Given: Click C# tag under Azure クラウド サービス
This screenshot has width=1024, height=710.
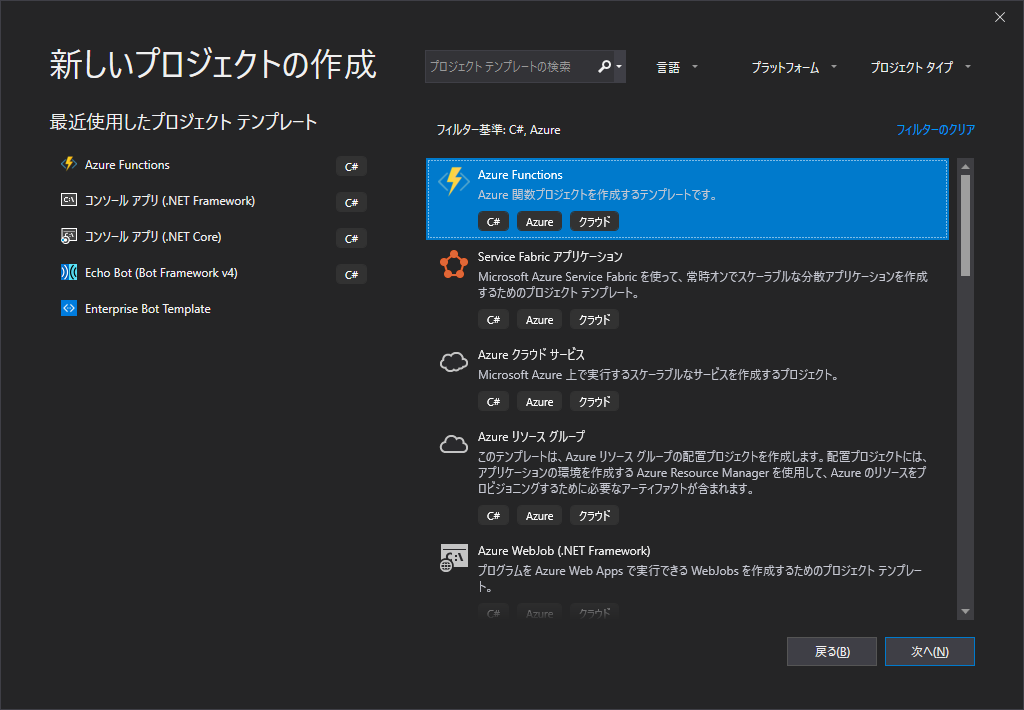Looking at the screenshot, I should (493, 401).
